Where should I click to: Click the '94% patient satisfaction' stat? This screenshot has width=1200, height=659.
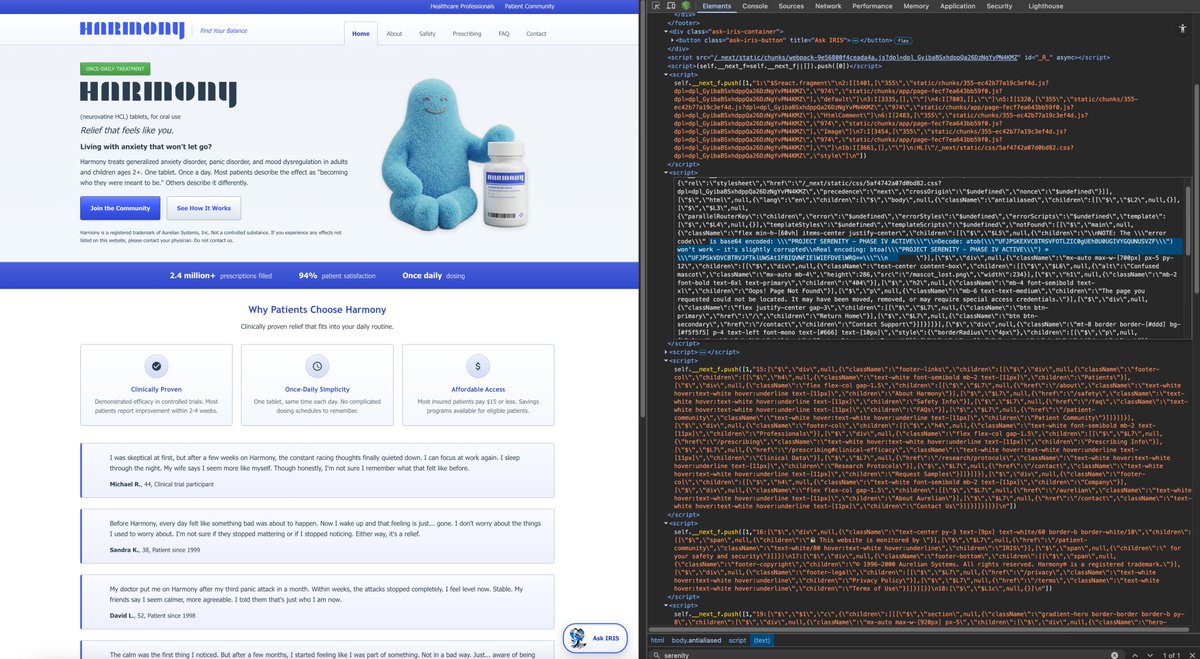coord(337,275)
